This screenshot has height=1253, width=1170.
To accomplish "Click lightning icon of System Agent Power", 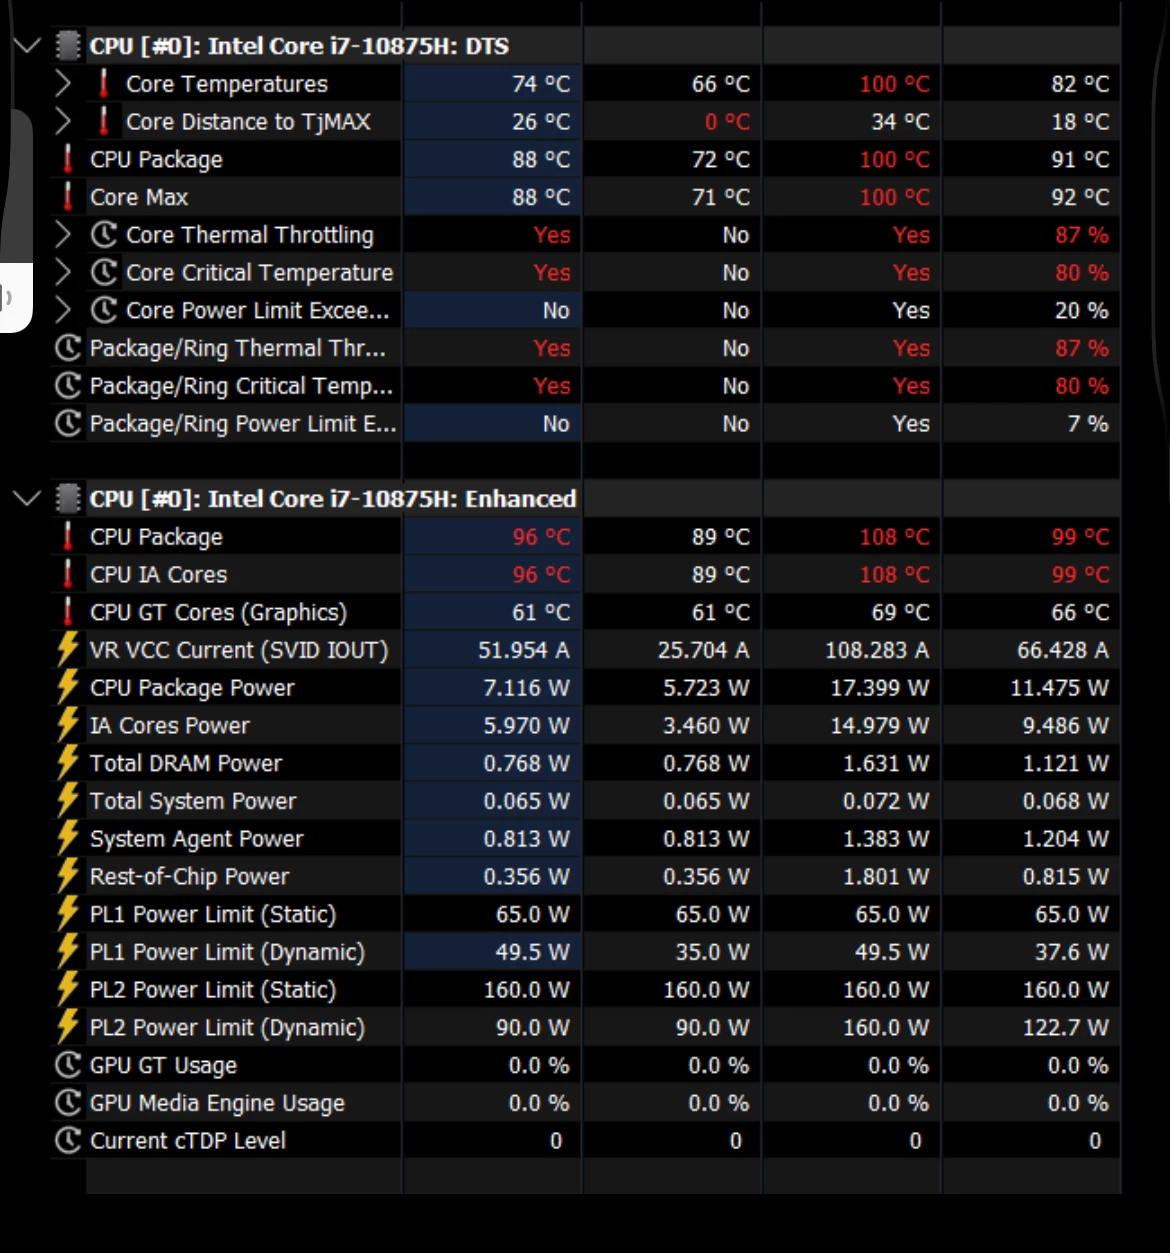I will pos(68,839).
